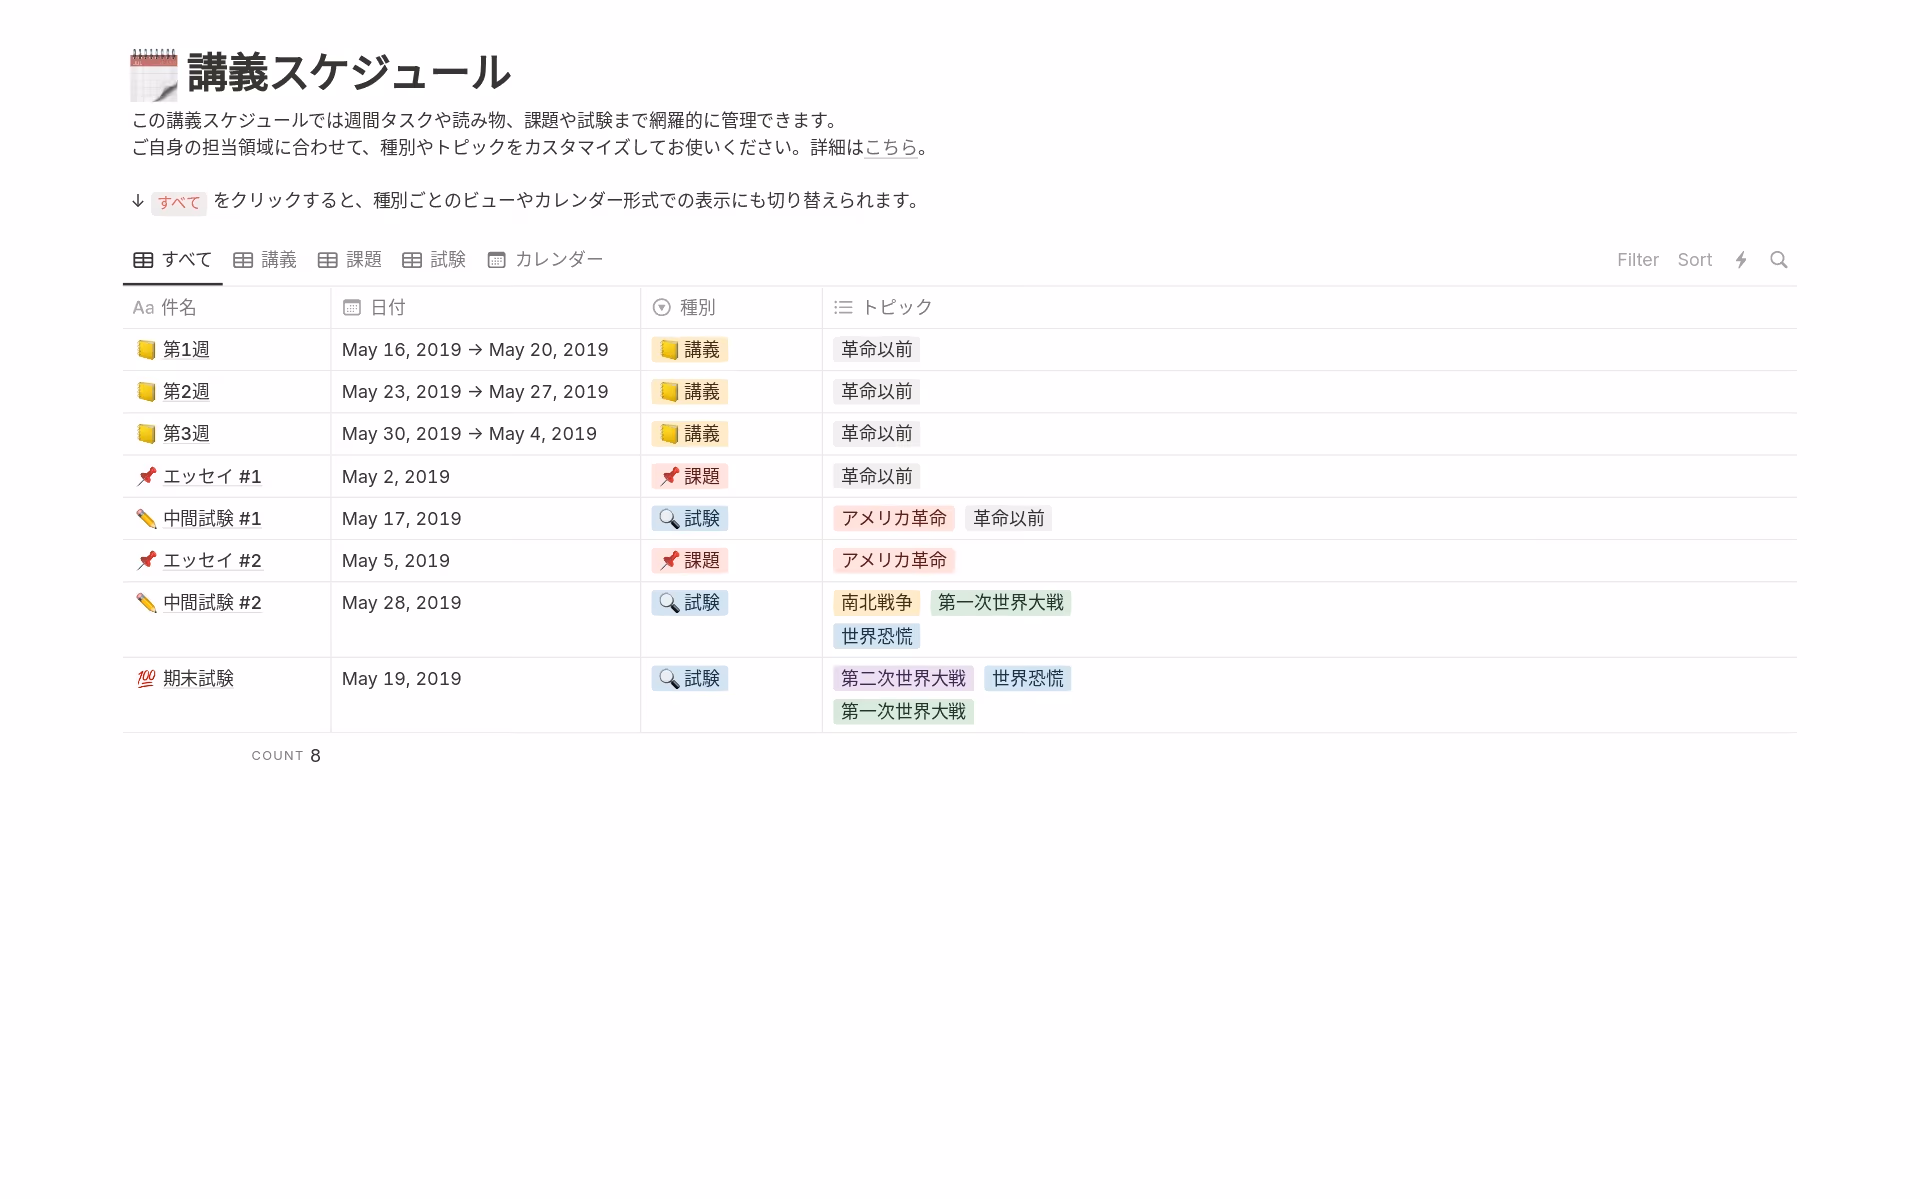Click the COUNT 8 footer calculation
Screen dimensions: 1920x1199
coord(286,756)
